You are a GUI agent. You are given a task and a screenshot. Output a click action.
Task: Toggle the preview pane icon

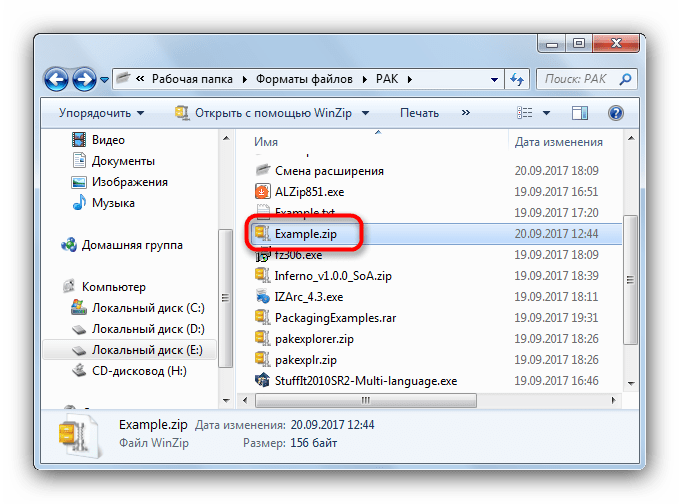coord(580,113)
